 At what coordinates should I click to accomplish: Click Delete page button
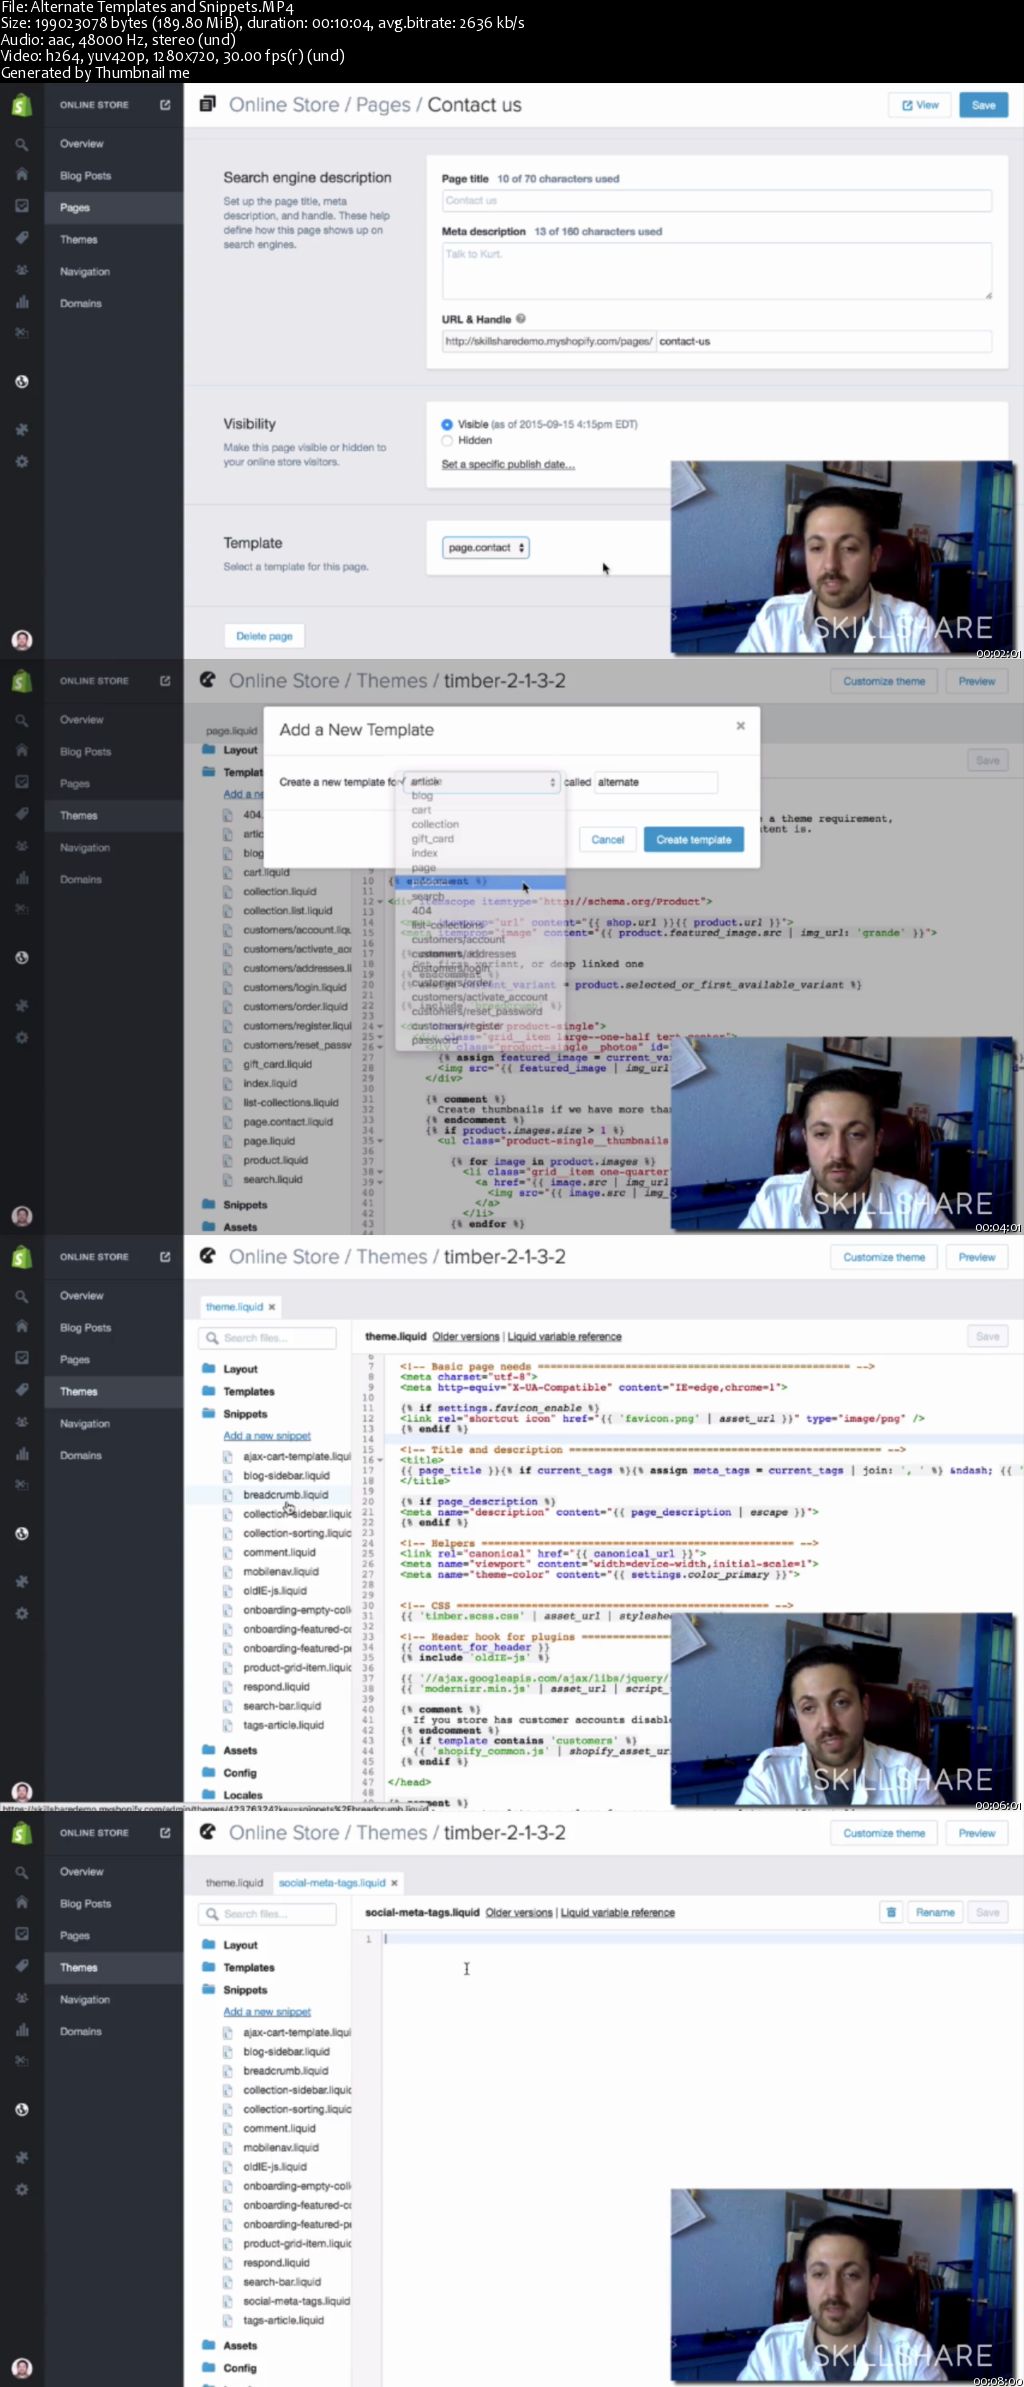[264, 636]
